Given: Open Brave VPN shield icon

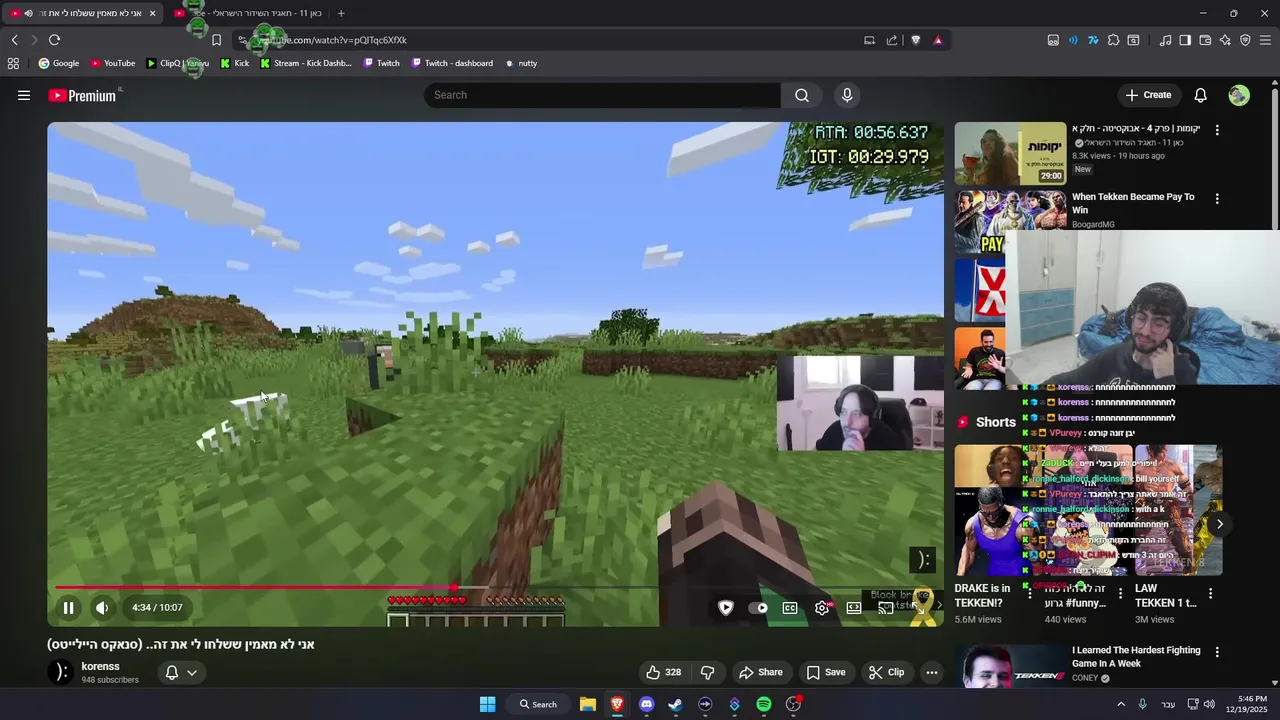Looking at the screenshot, I should pyautogui.click(x=1245, y=40).
